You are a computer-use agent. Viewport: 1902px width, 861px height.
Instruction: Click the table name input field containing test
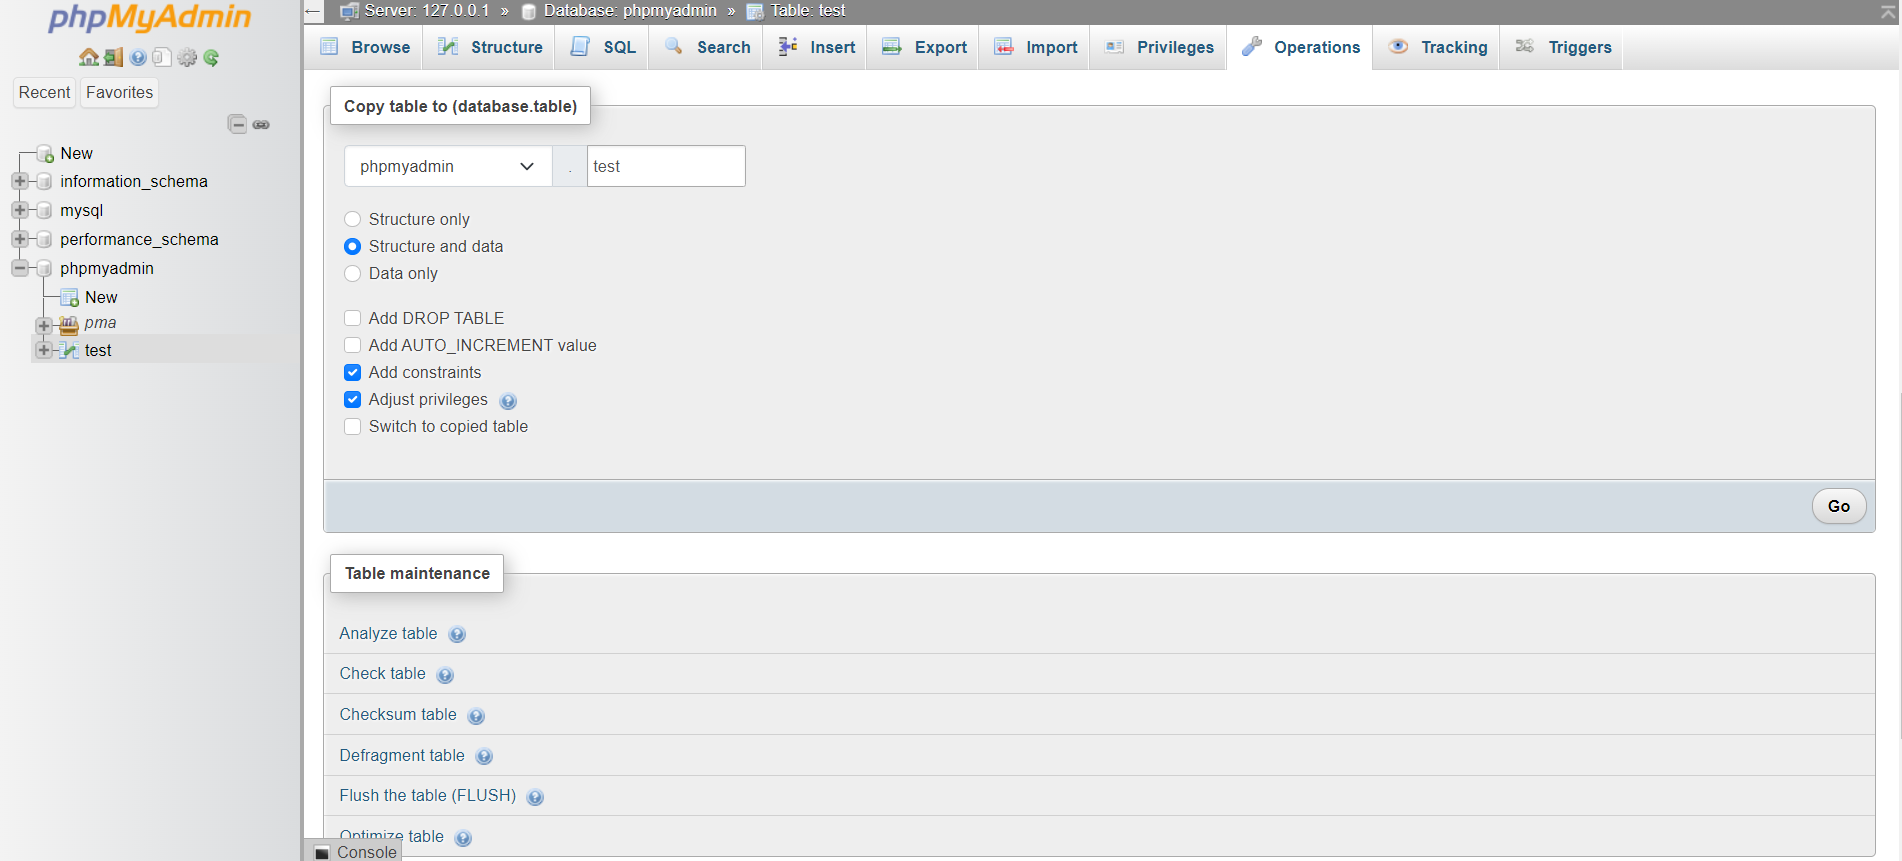click(x=666, y=166)
